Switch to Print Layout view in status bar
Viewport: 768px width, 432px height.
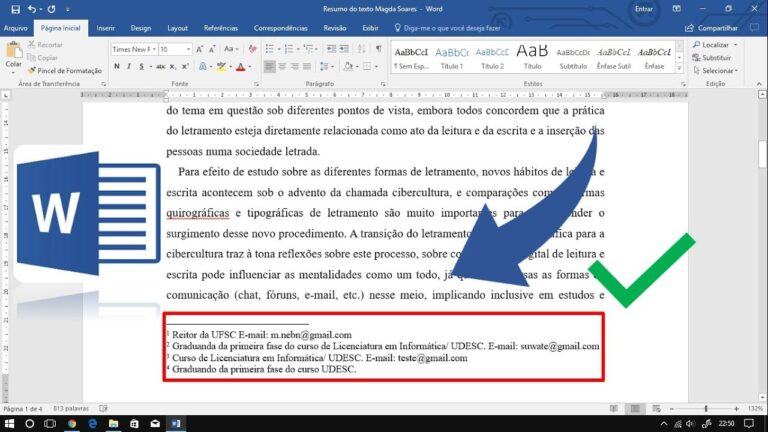(635, 408)
